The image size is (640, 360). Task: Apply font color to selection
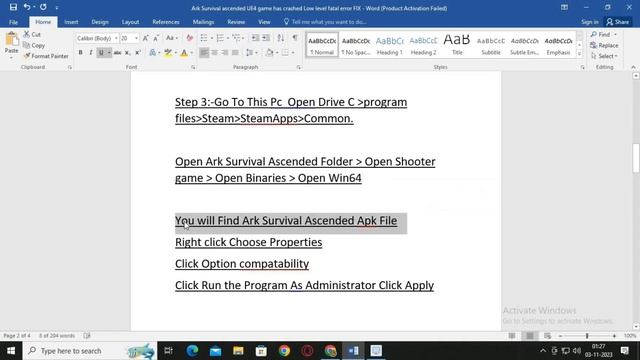coord(184,53)
